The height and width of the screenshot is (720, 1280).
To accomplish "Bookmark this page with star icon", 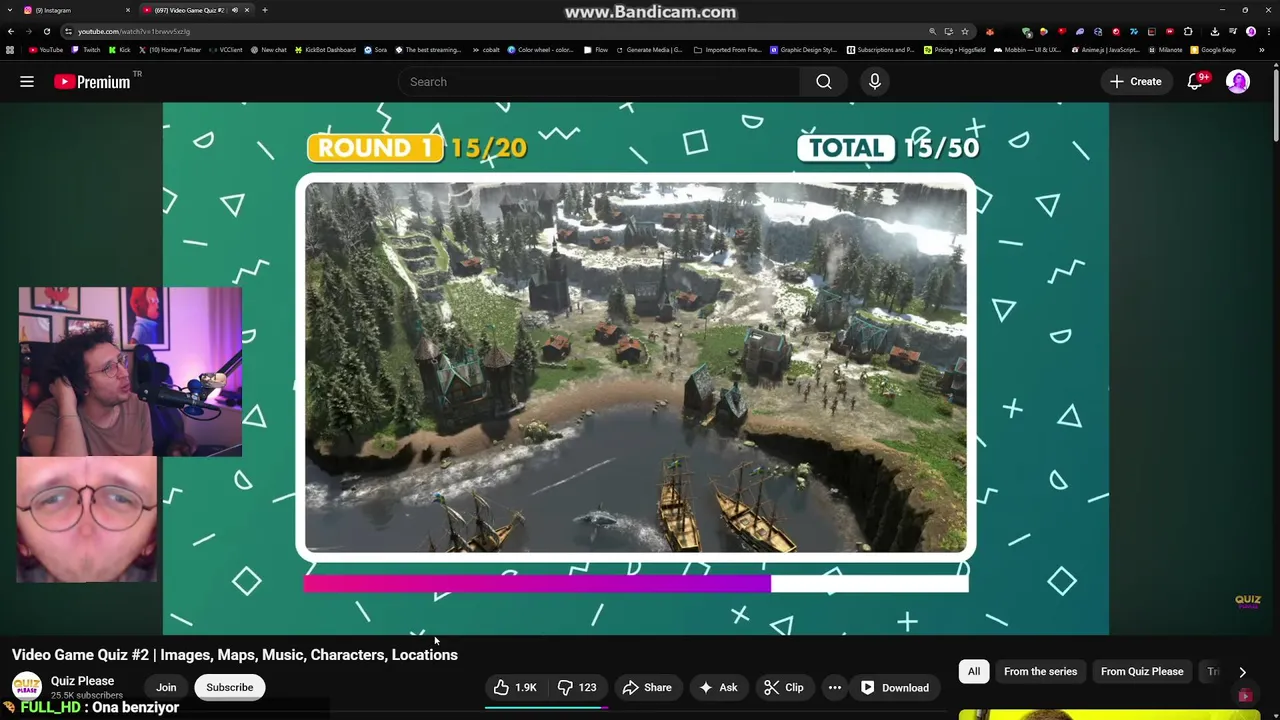I will point(964,31).
